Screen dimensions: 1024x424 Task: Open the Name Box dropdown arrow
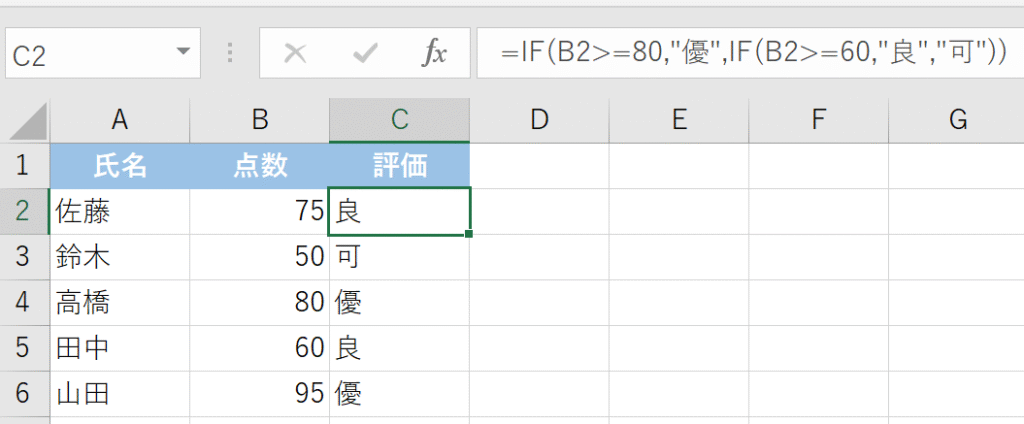(182, 52)
